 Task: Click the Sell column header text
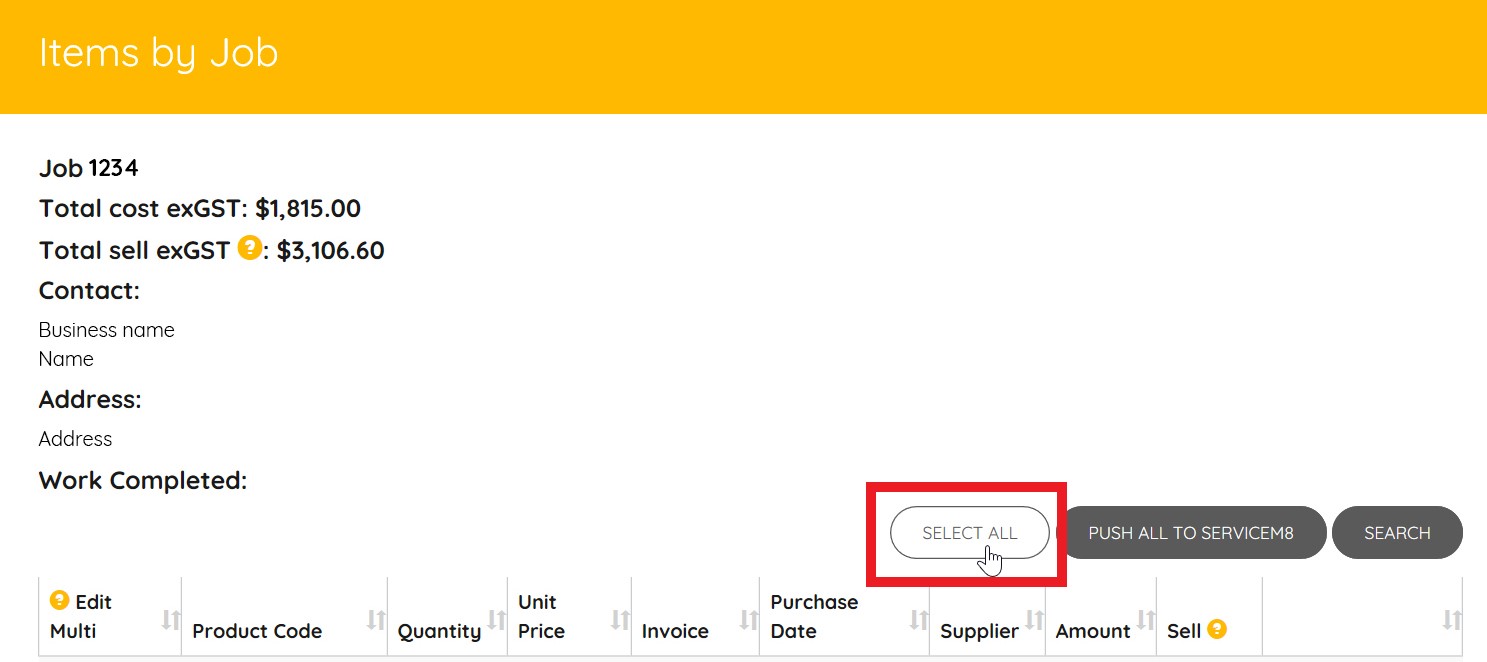pos(1184,631)
